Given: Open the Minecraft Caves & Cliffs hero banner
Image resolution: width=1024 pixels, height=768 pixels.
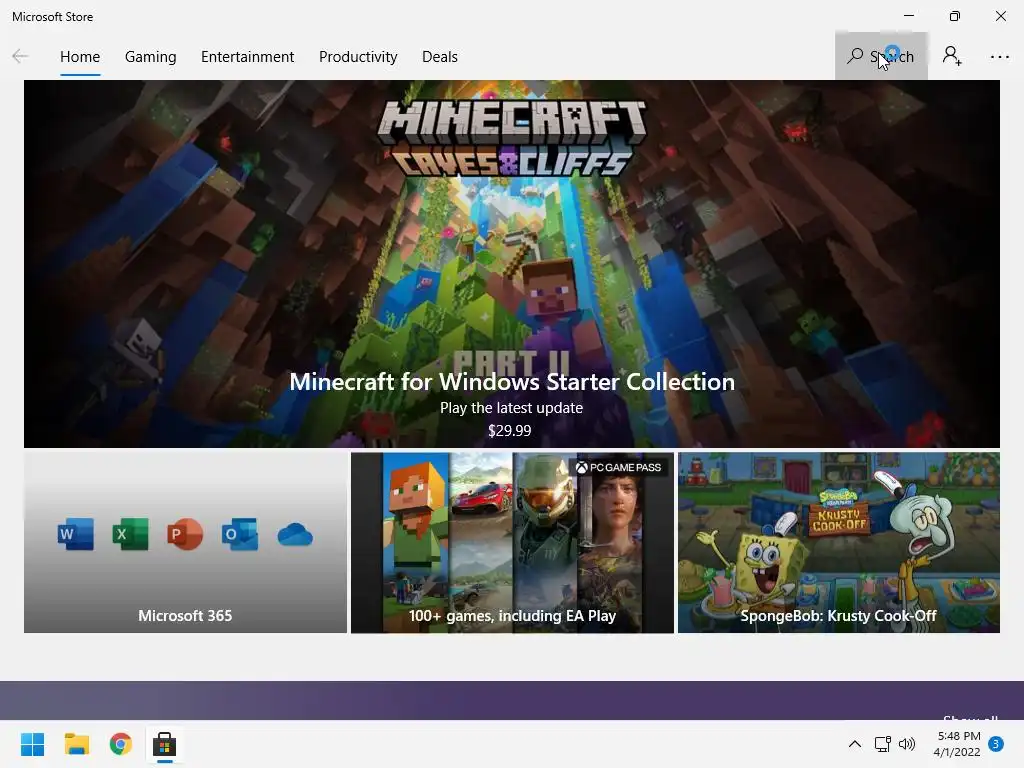Looking at the screenshot, I should (x=511, y=264).
